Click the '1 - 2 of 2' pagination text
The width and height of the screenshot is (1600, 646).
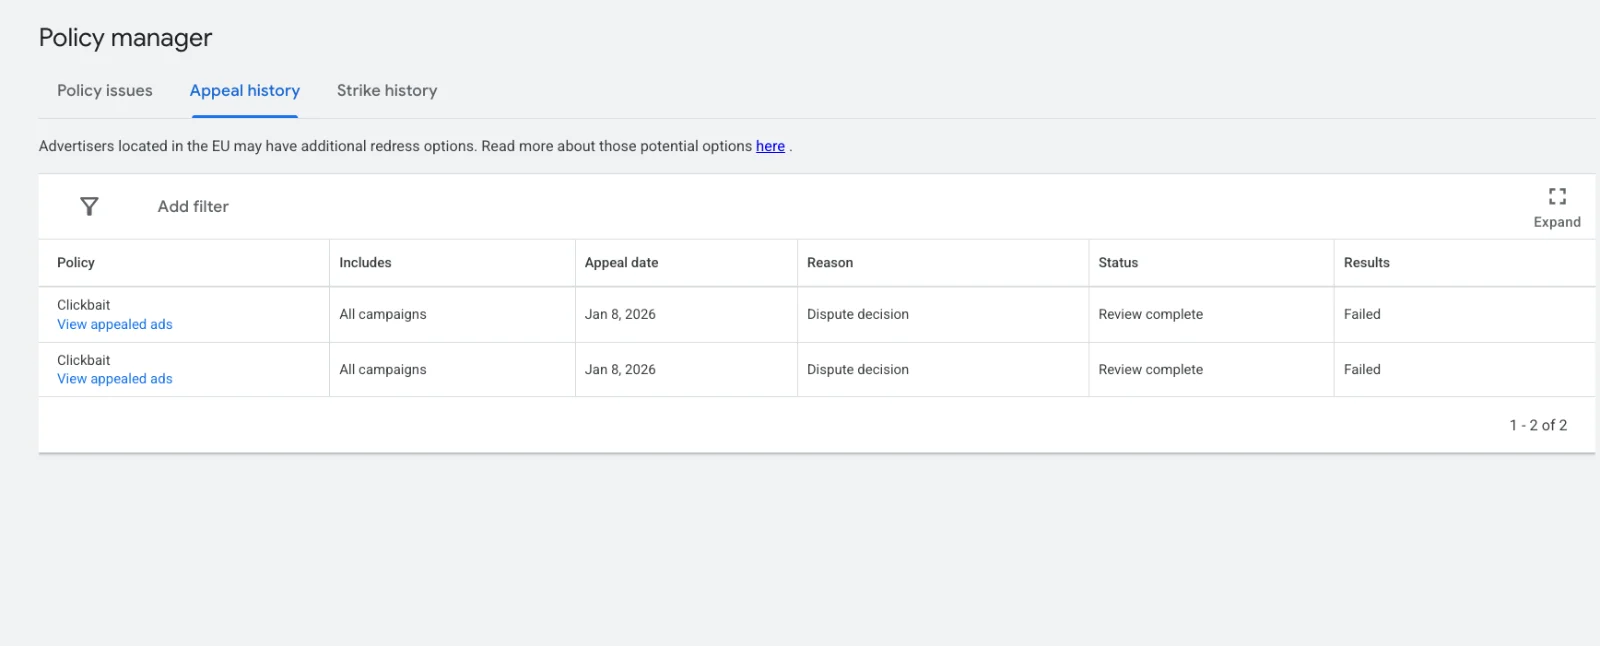[1538, 425]
